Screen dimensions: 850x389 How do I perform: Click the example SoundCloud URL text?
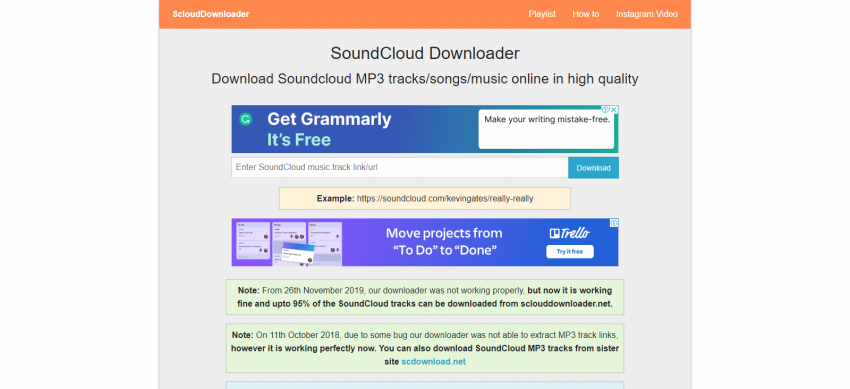tap(445, 199)
